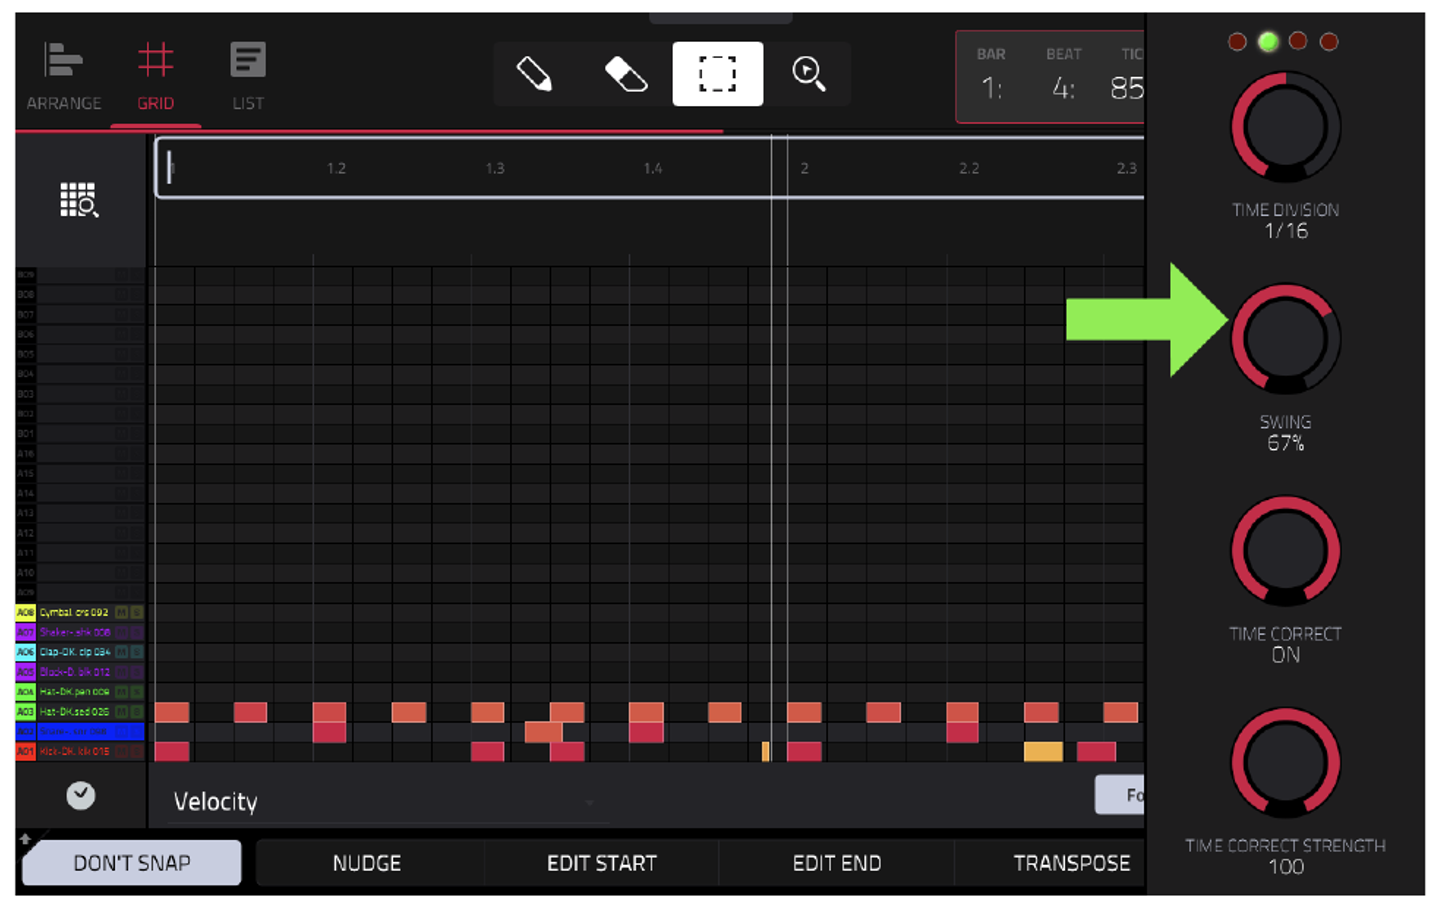Select the Pencil draw tool
Viewport: 1441px width, 914px height.
coord(534,74)
